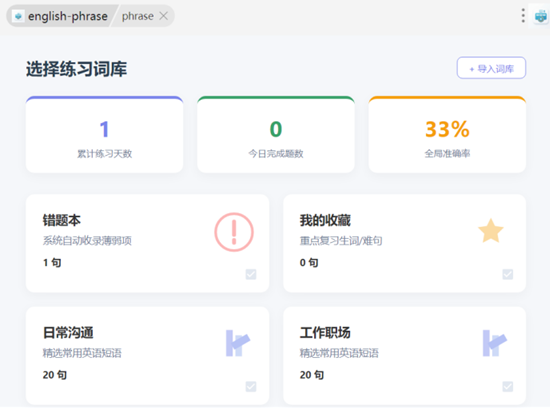
Task: Click the yellow star icon in 我的收藏
Action: 491,231
